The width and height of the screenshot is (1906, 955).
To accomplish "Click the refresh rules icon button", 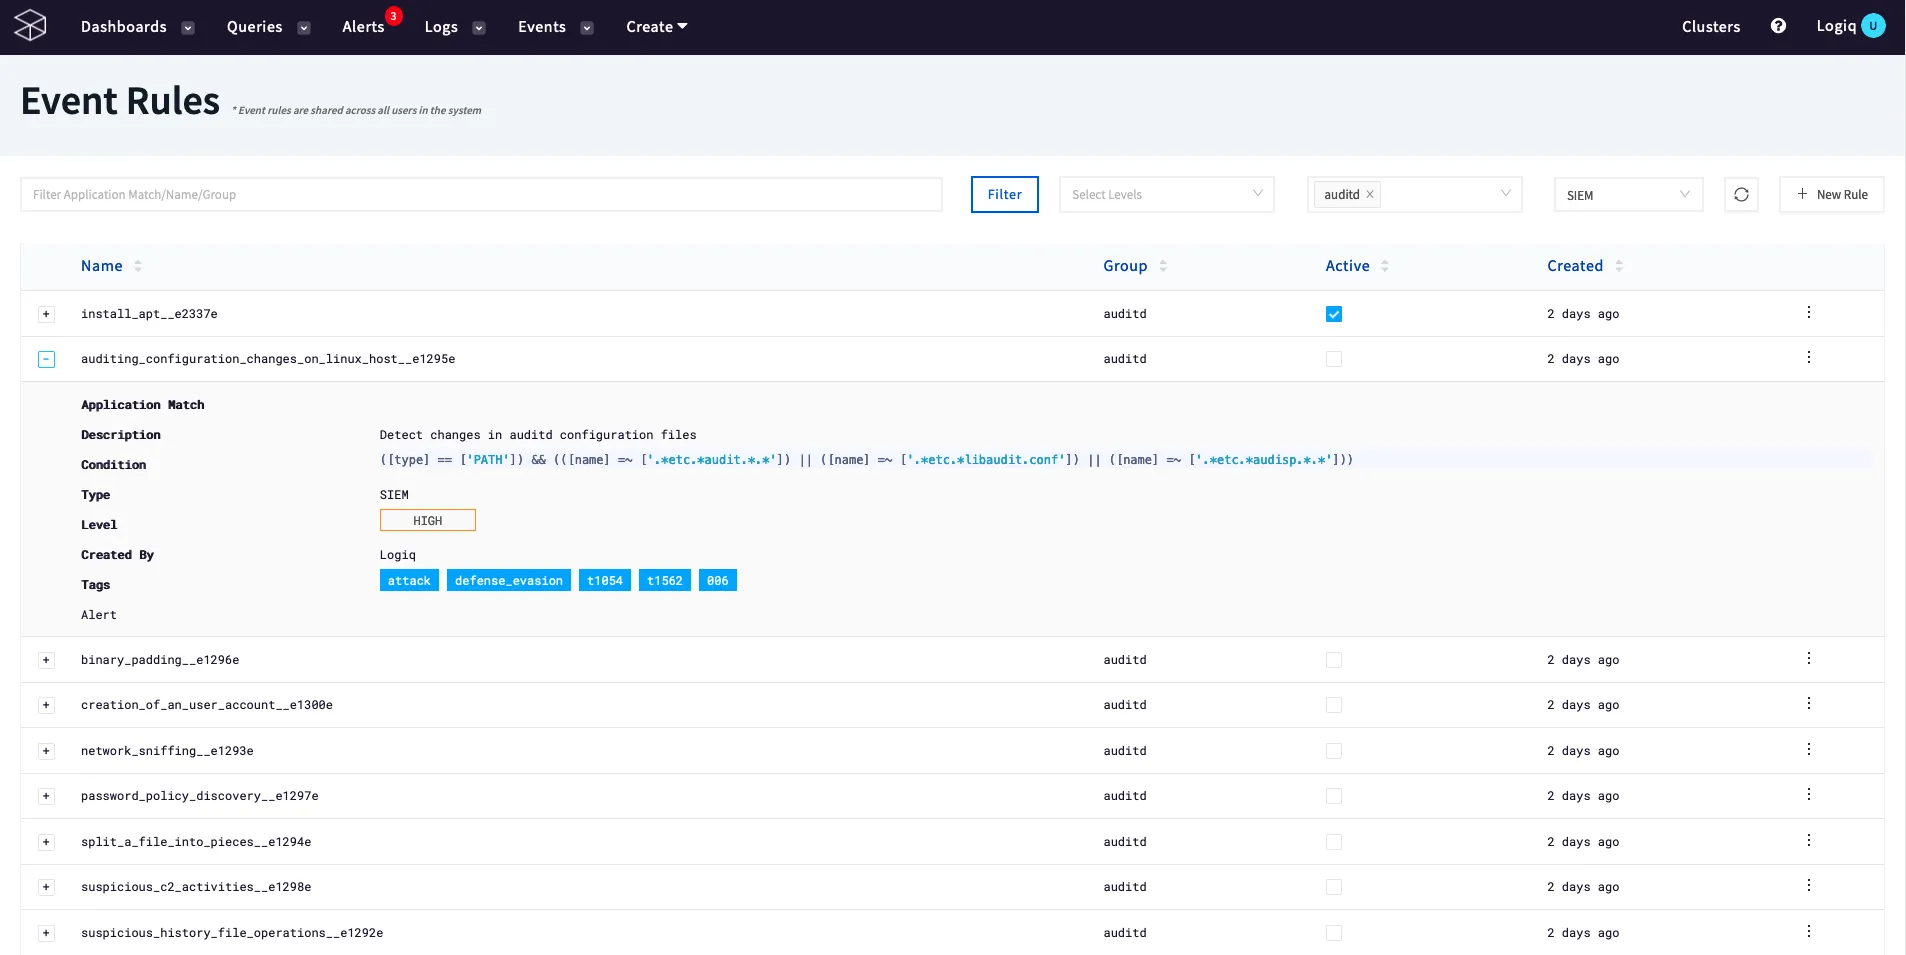I will tap(1741, 195).
